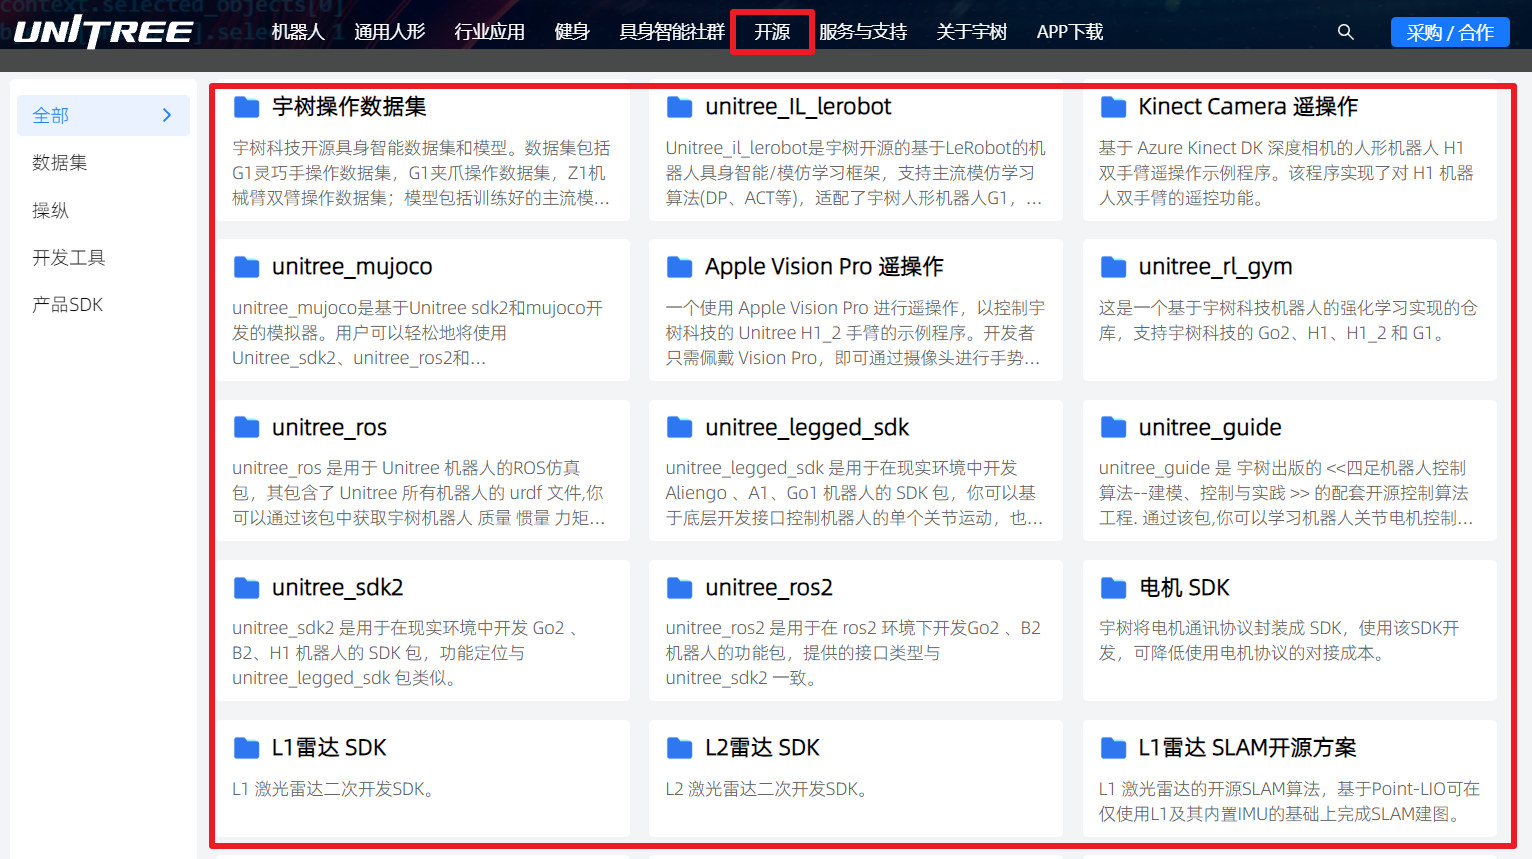The width and height of the screenshot is (1532, 859).
Task: Open the 通用人形 menu
Action: (390, 32)
